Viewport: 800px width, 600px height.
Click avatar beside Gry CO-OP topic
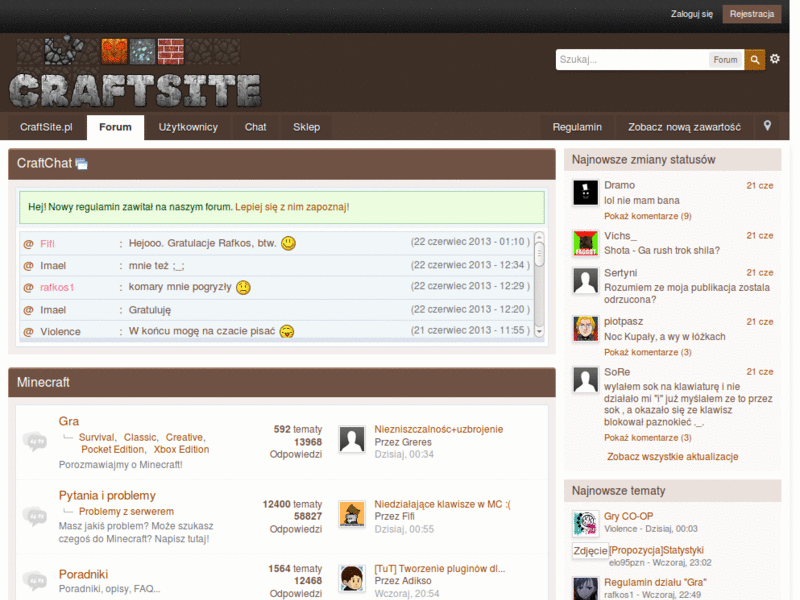(585, 523)
